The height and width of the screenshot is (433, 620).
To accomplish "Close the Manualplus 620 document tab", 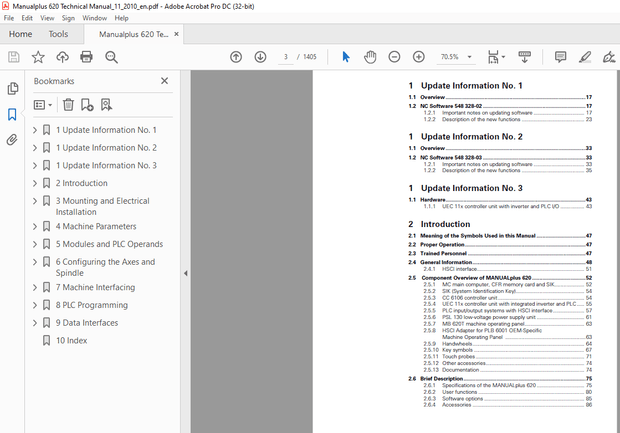I will coord(176,34).
